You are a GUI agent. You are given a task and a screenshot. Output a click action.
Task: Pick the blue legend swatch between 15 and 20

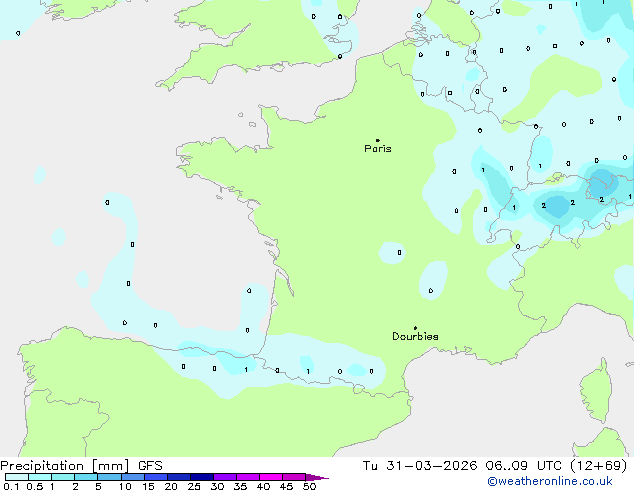pyautogui.click(x=156, y=477)
